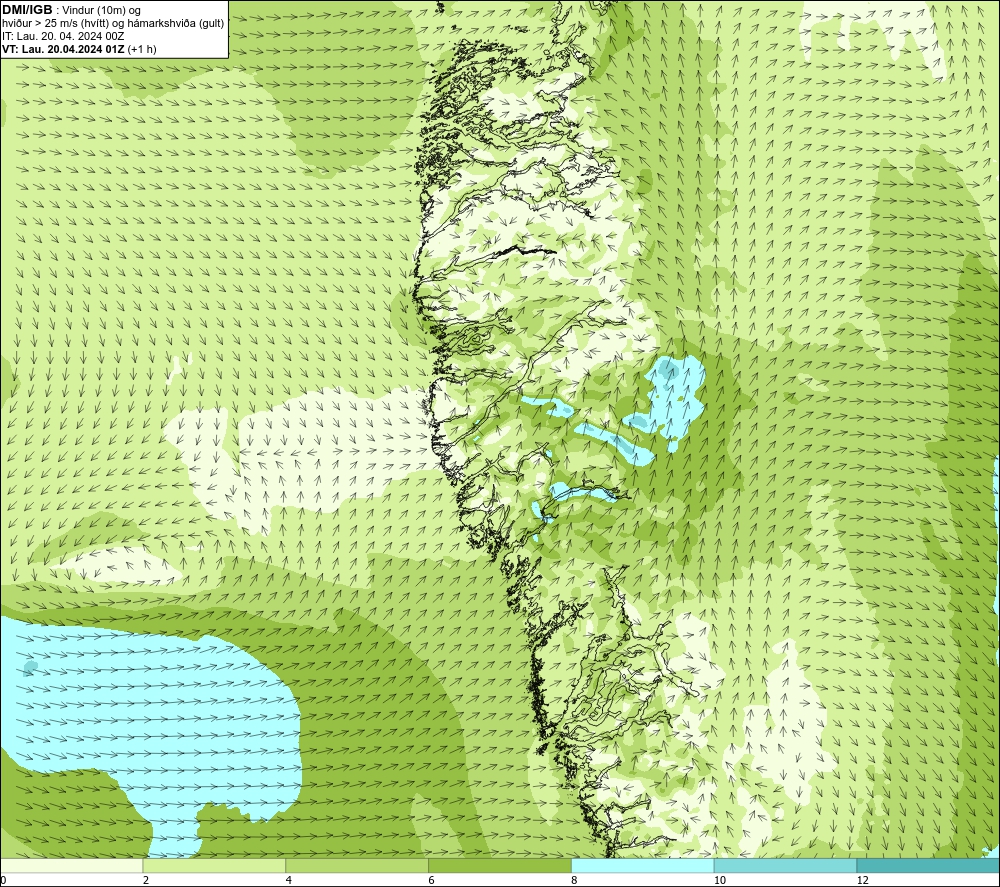Click the 6–8 m/s darker green scale swatch
Viewport: 1000px width, 887px height.
500,866
